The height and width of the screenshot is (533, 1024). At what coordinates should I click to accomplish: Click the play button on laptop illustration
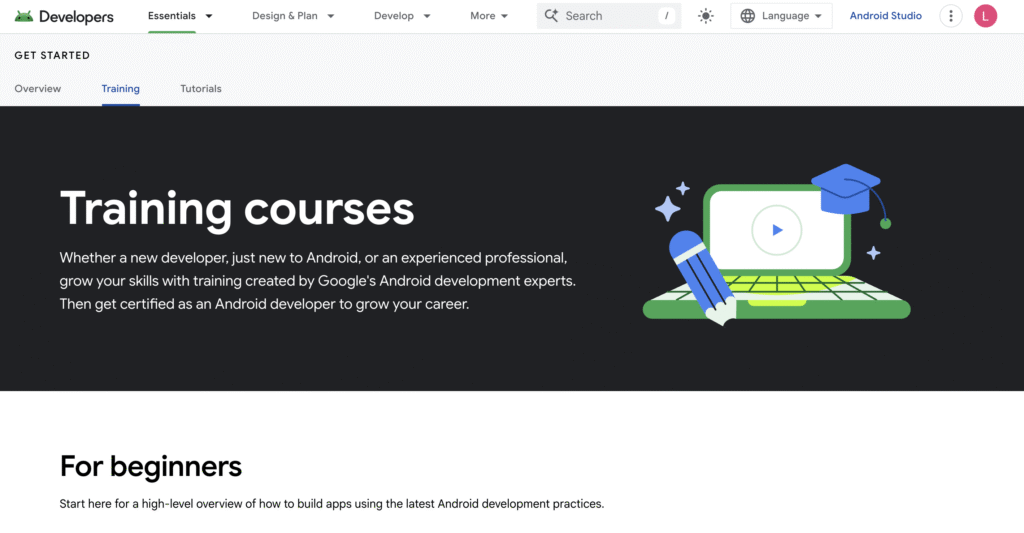[x=776, y=230]
